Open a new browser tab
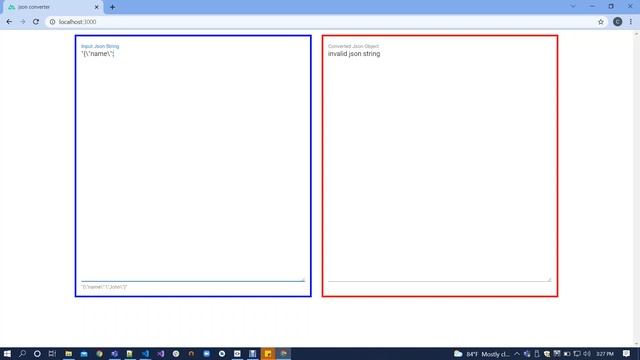 pos(112,7)
